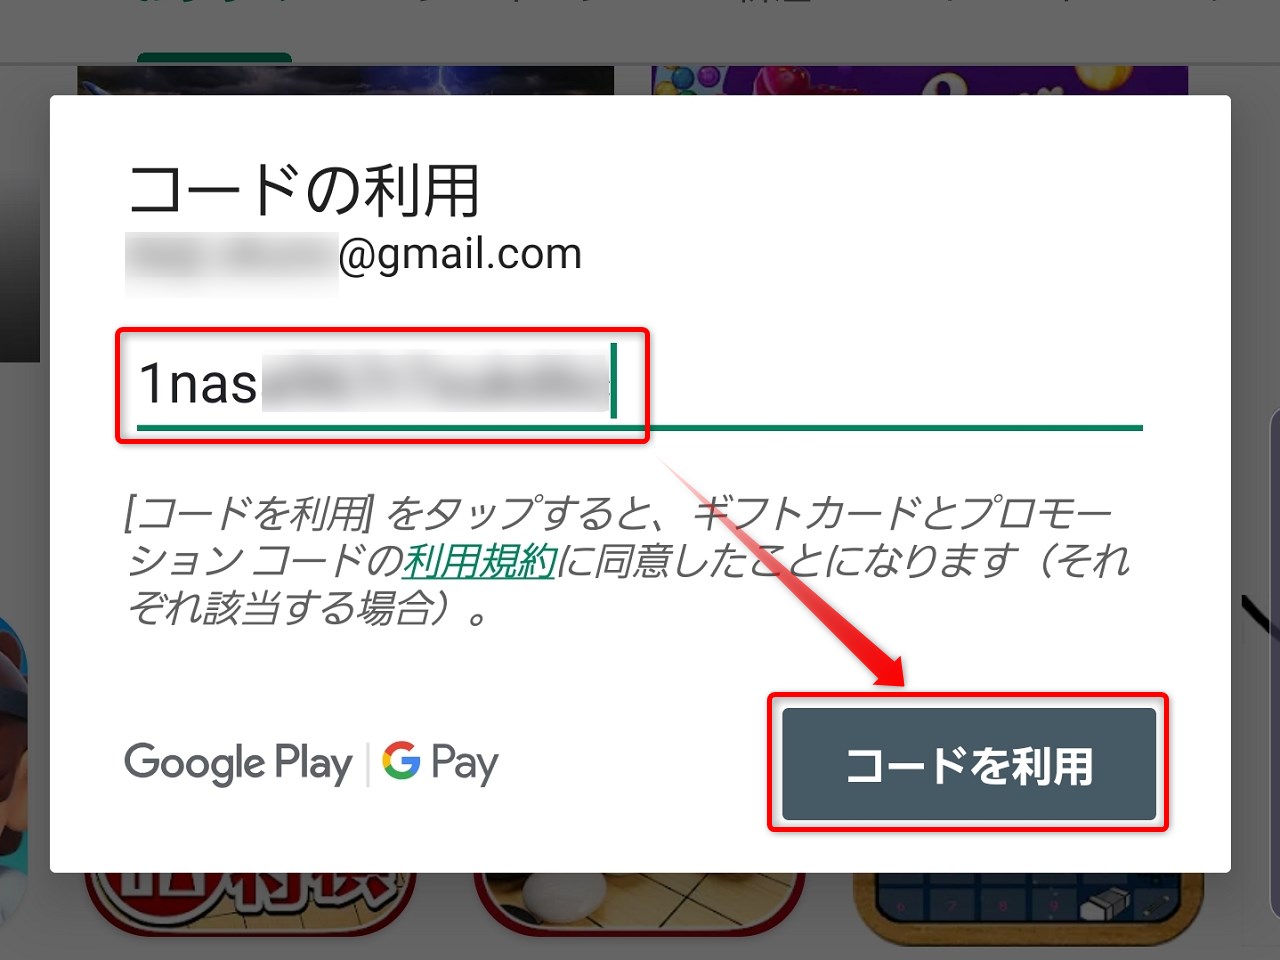Tap the コードを利用 redeem button
The image size is (1280, 960).
[968, 764]
